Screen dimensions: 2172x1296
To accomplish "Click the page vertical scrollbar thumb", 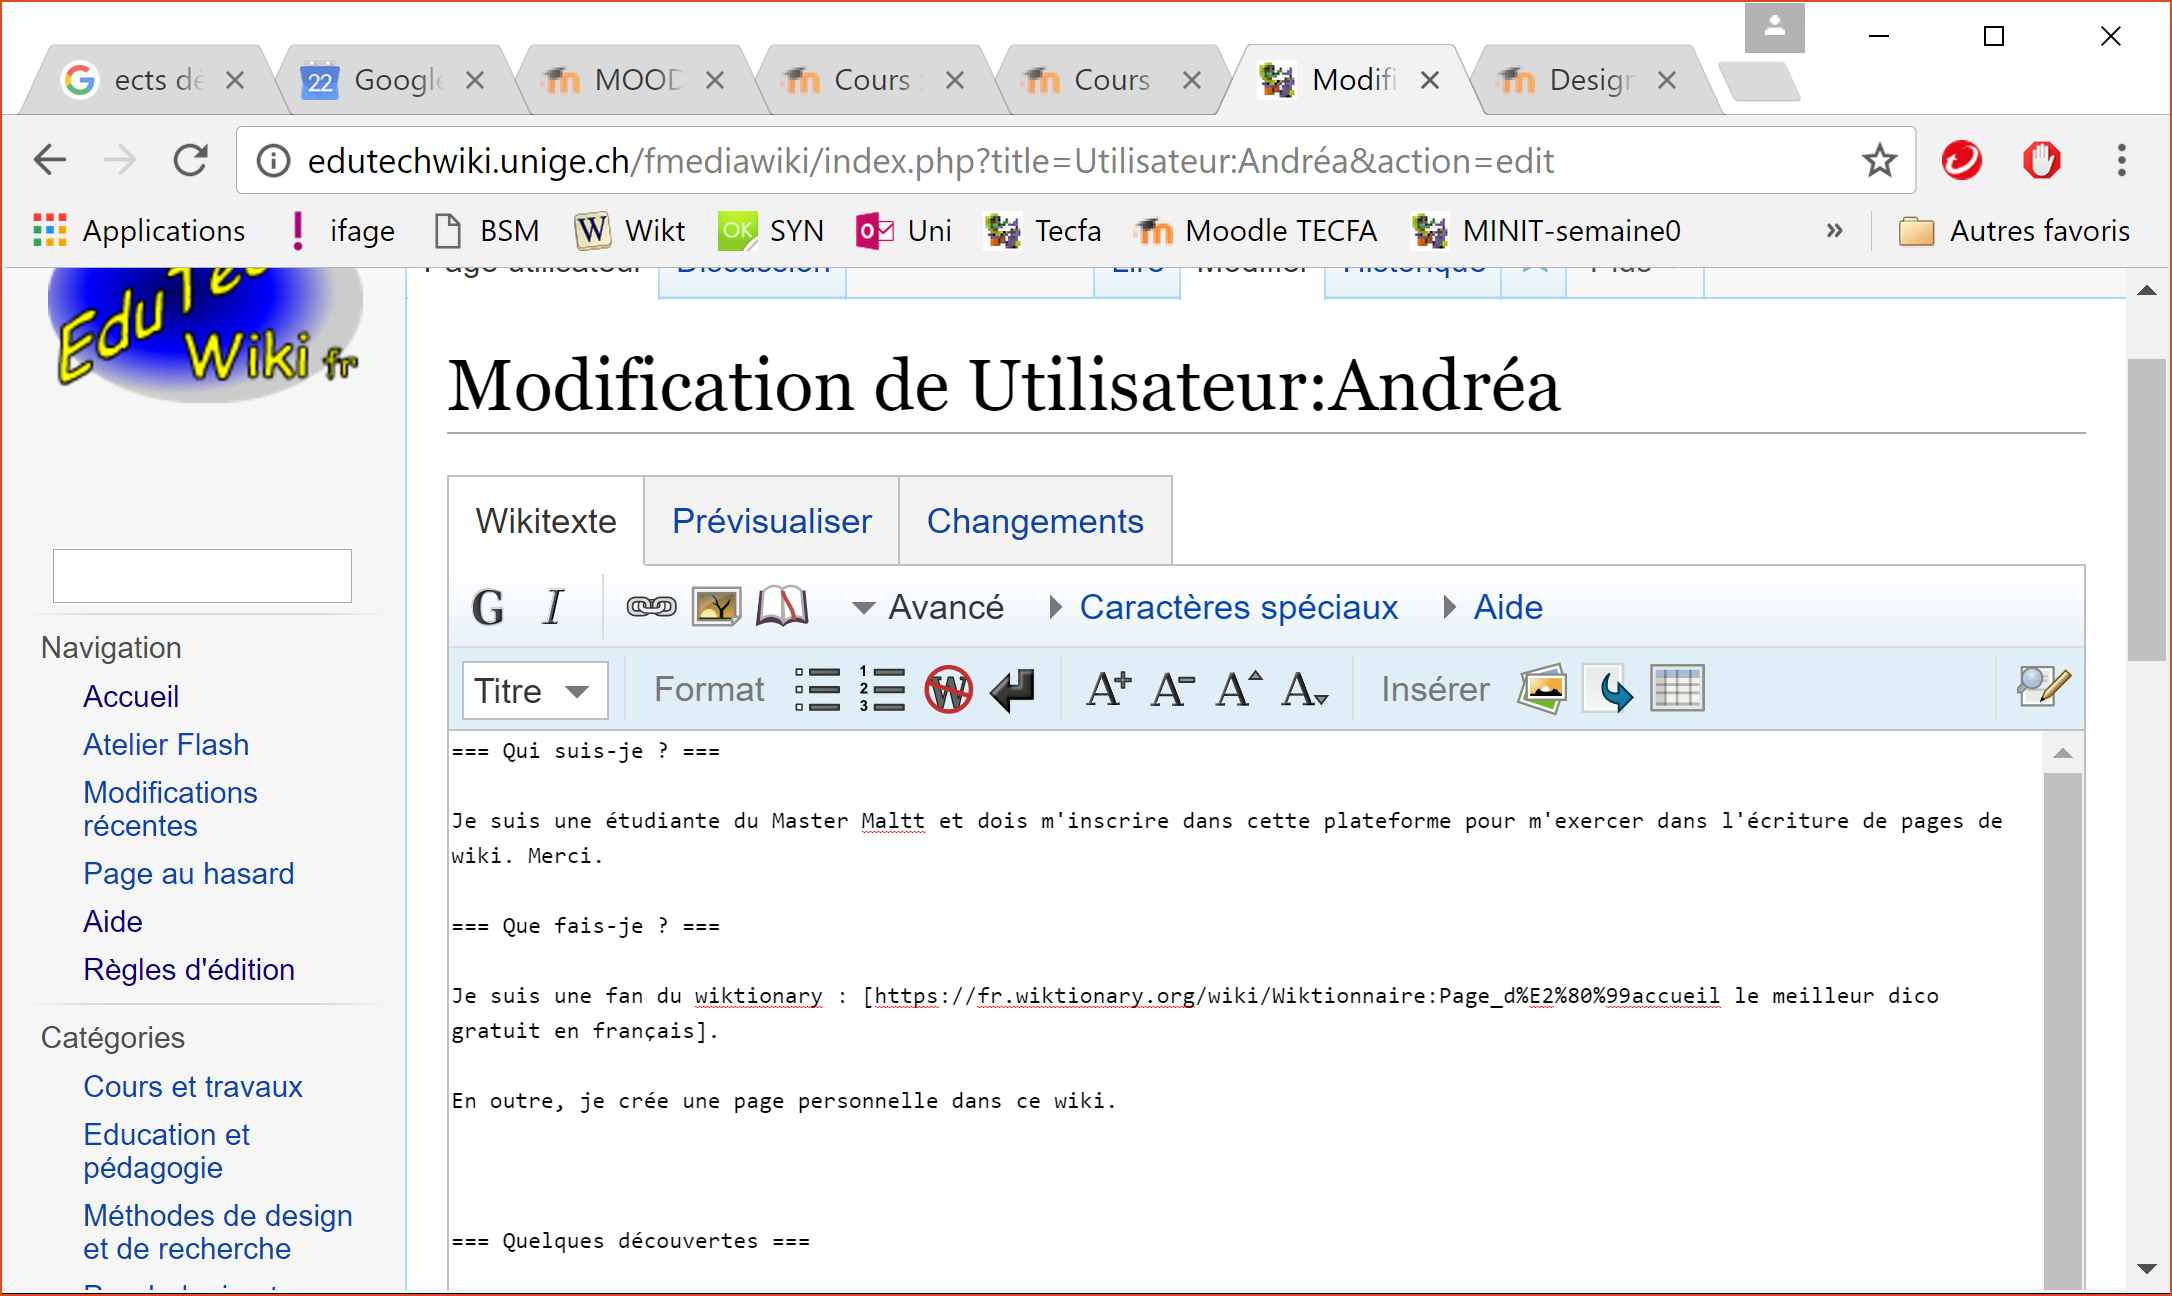I will point(2146,510).
